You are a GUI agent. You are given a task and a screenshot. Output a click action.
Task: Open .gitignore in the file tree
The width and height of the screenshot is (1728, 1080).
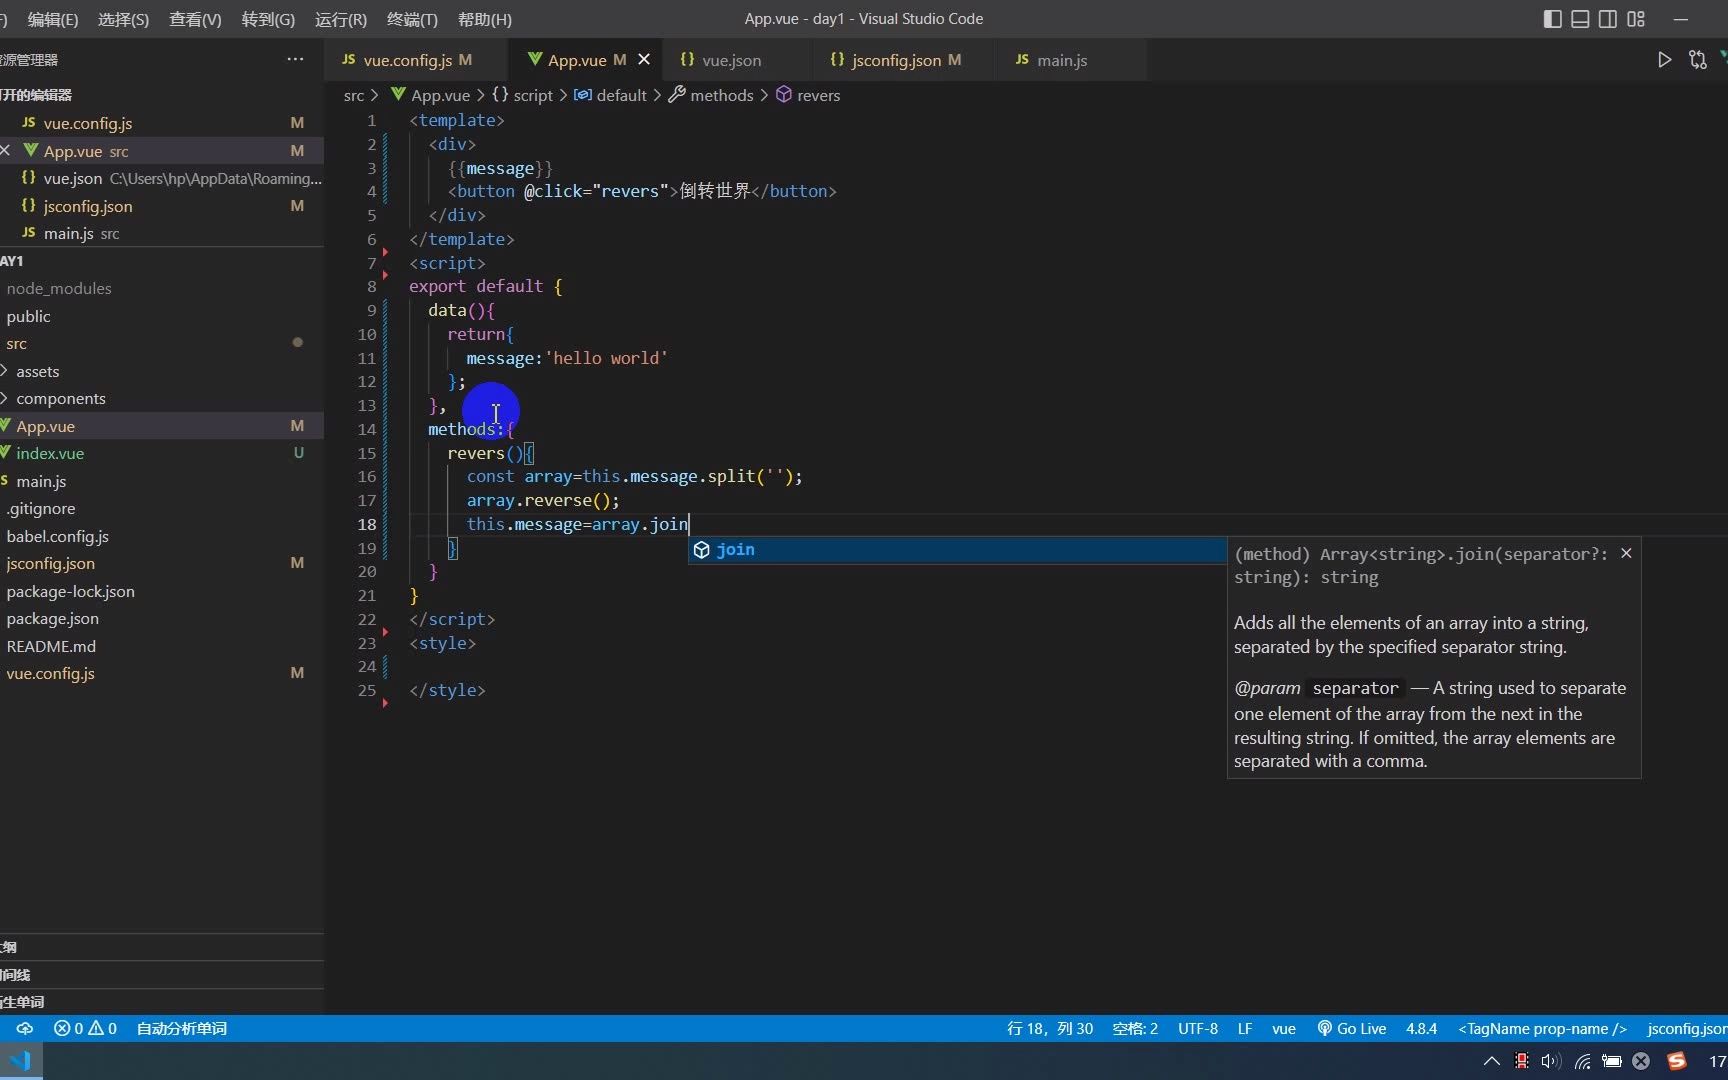click(x=162, y=508)
